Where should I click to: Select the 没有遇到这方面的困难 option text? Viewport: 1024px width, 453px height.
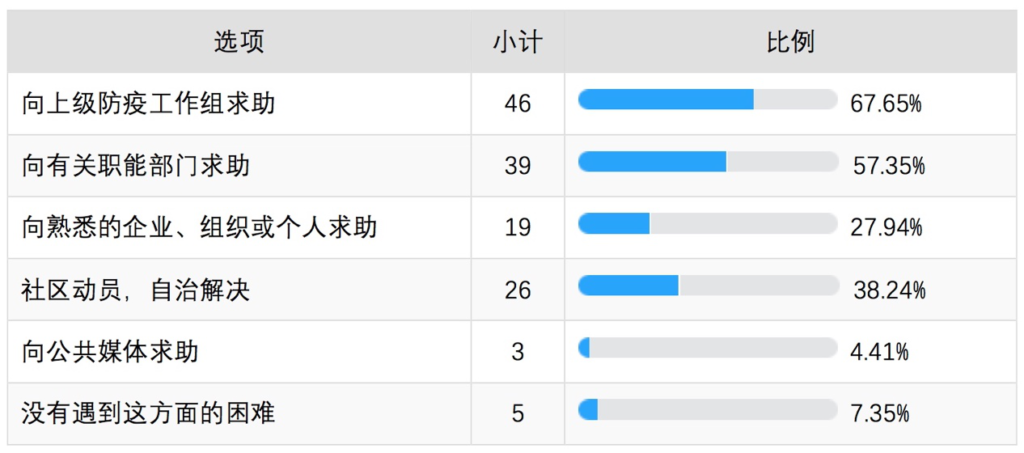[148, 414]
